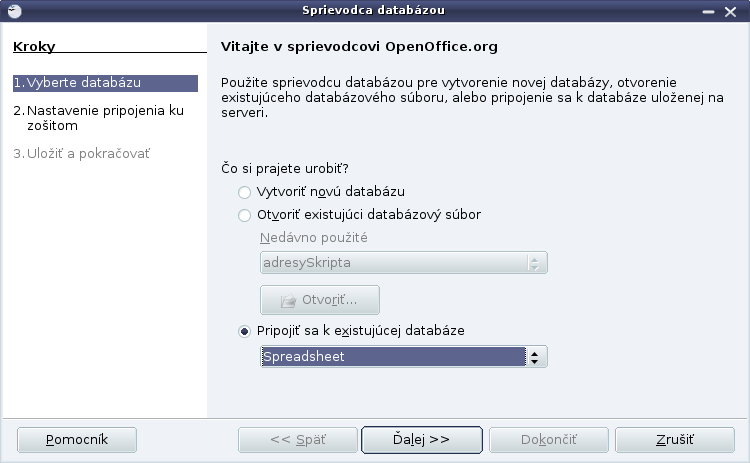This screenshot has height=463, width=750.
Task: Click step 3 Uložiť a pokračovať
Action: 81,154
